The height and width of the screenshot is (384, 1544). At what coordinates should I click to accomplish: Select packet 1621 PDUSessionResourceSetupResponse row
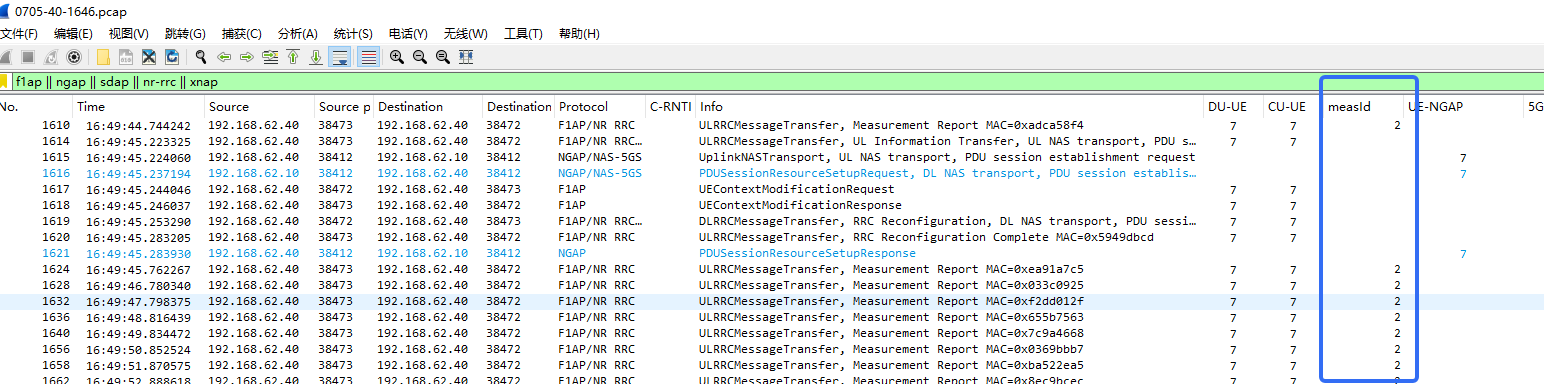772,254
